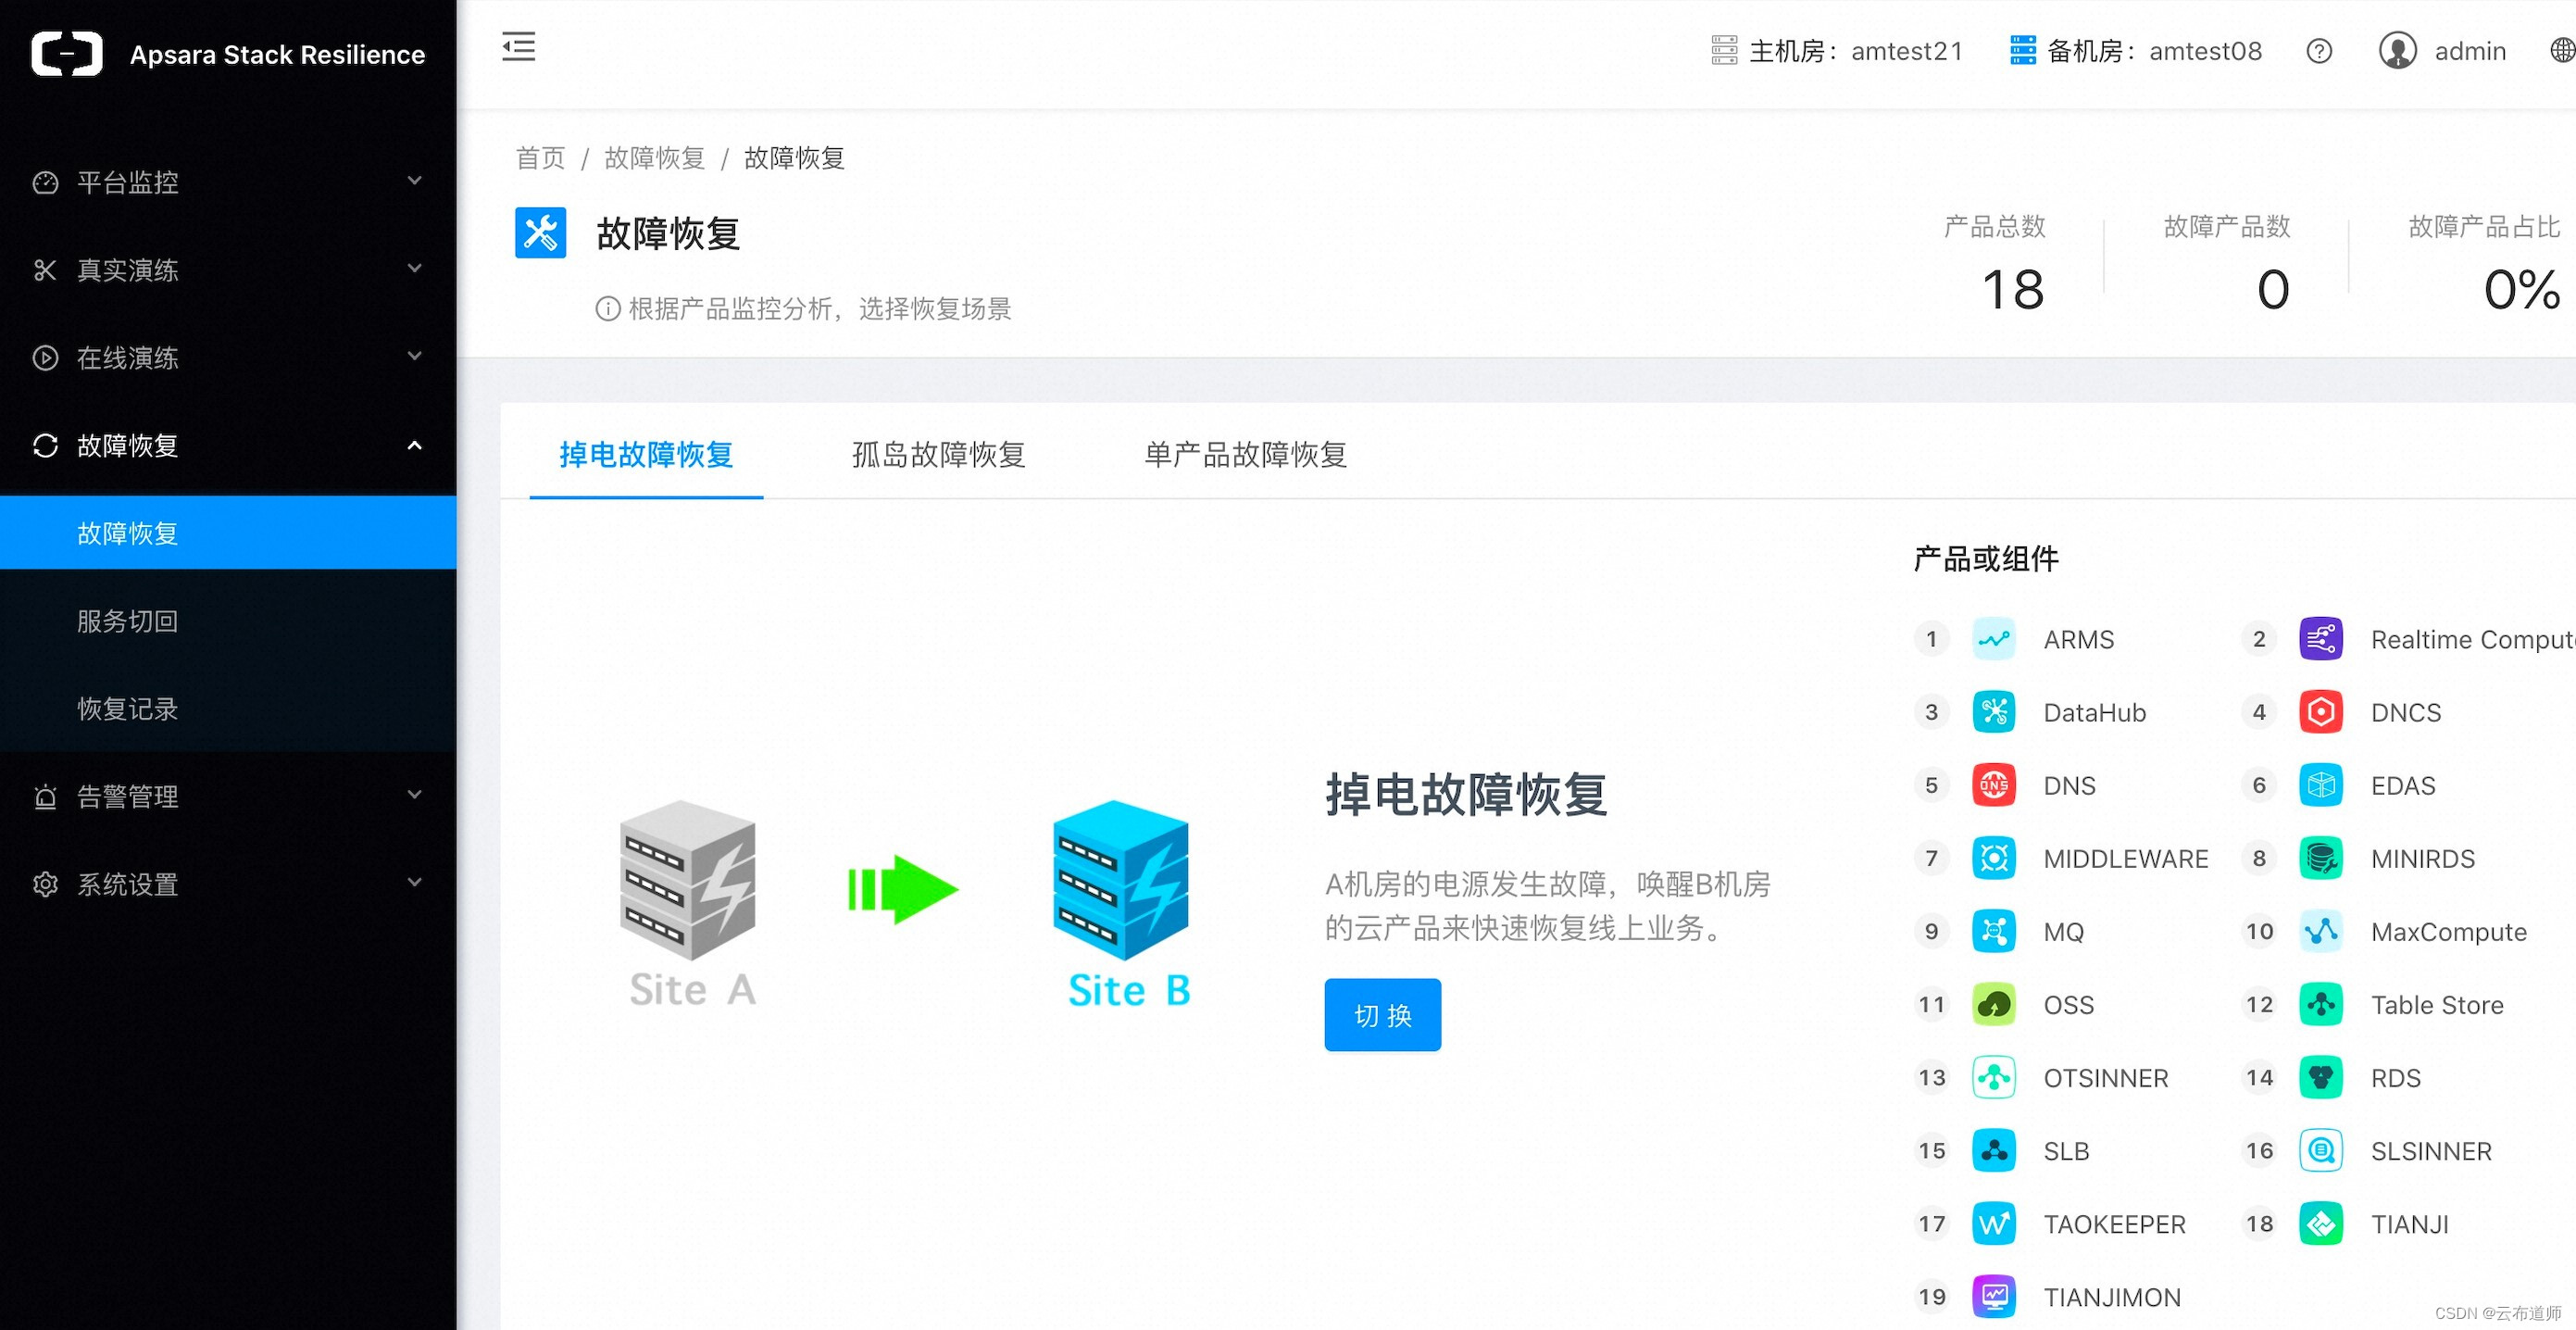This screenshot has width=2576, height=1330.
Task: Click the OSS product icon
Action: 1993,1004
